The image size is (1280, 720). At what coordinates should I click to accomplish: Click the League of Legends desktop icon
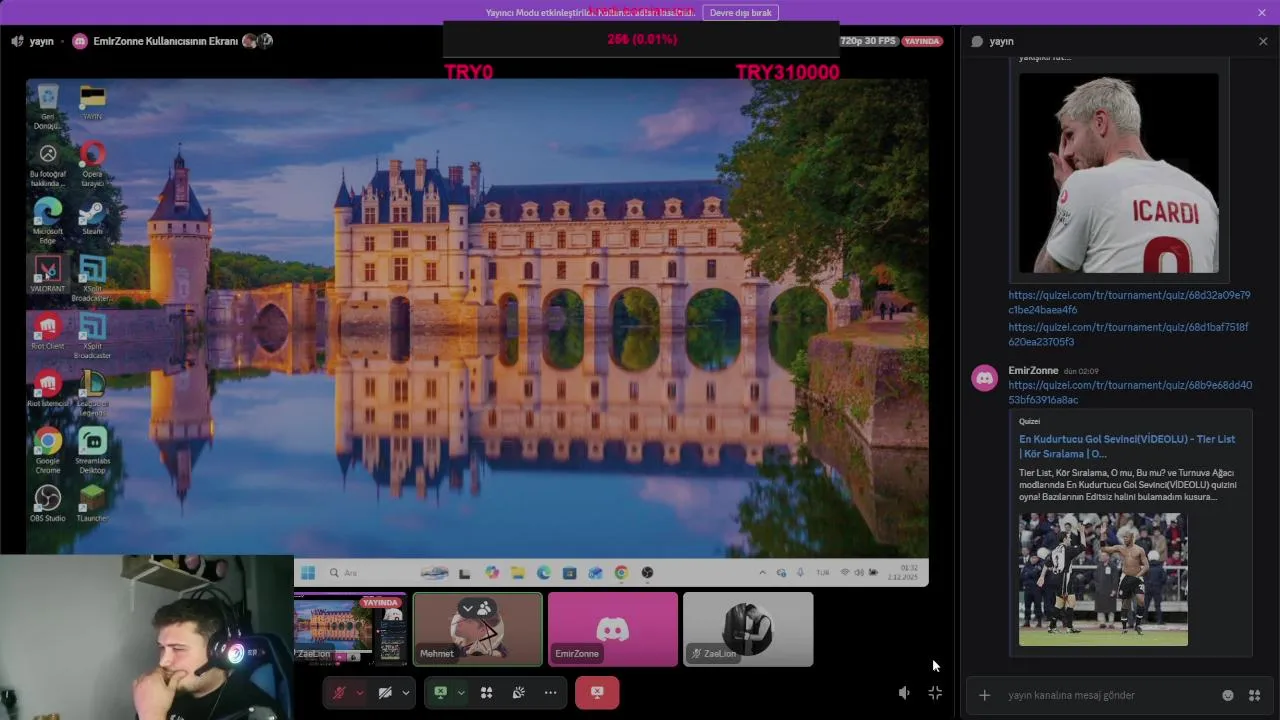coord(92,393)
